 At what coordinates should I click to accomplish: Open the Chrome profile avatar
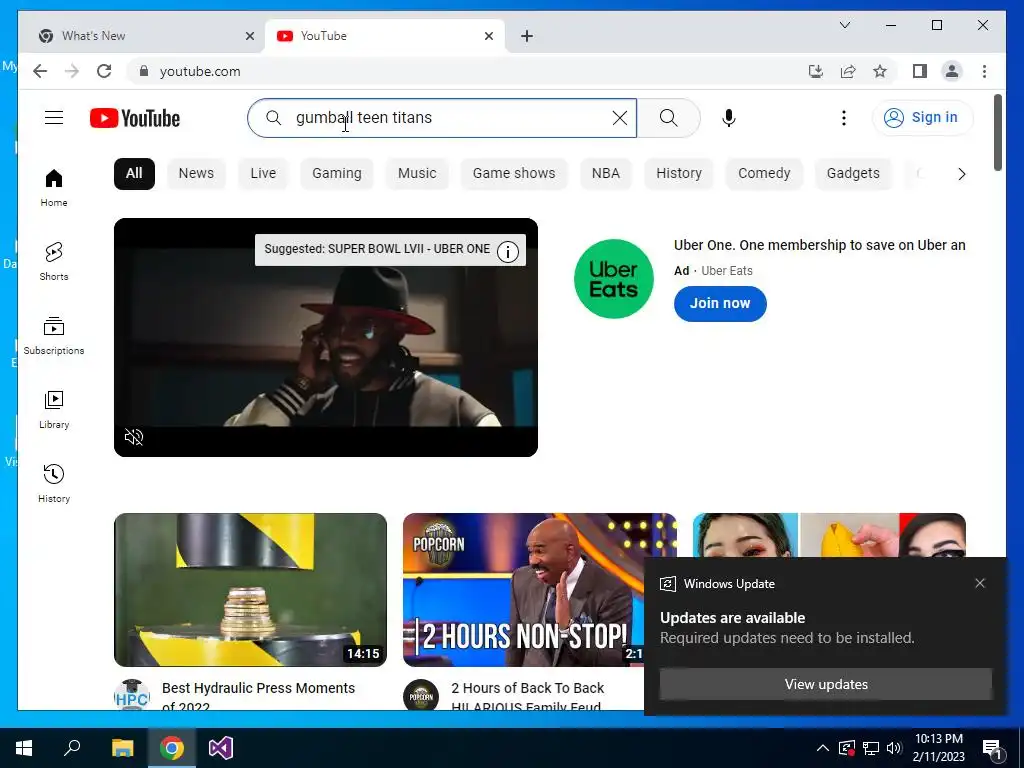[952, 71]
